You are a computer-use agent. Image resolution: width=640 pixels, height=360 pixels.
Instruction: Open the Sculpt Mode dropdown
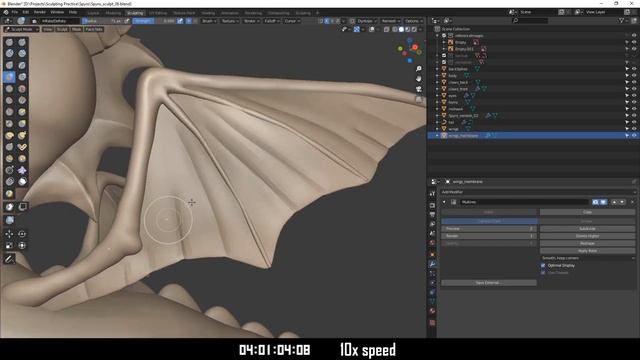click(x=21, y=29)
